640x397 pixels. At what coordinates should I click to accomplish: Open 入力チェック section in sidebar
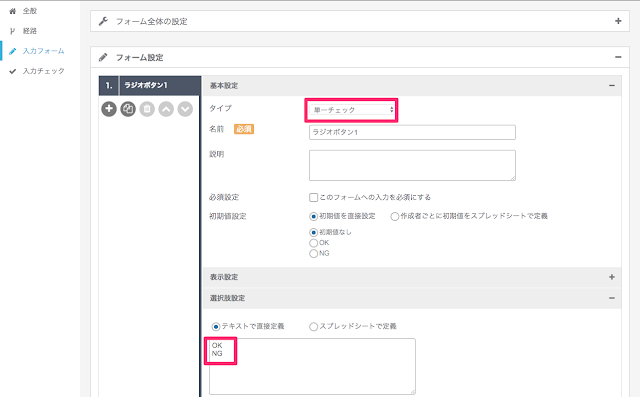pos(37,71)
